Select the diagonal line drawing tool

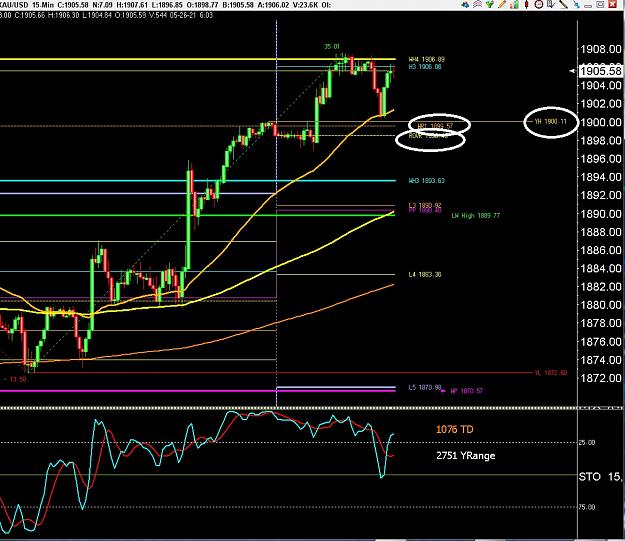pyautogui.click(x=563, y=5)
